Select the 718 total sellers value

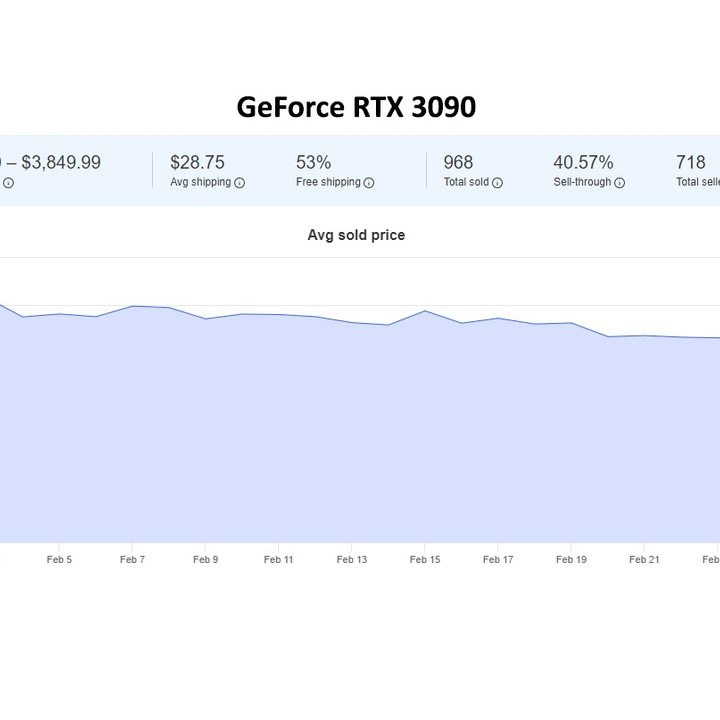(x=691, y=162)
